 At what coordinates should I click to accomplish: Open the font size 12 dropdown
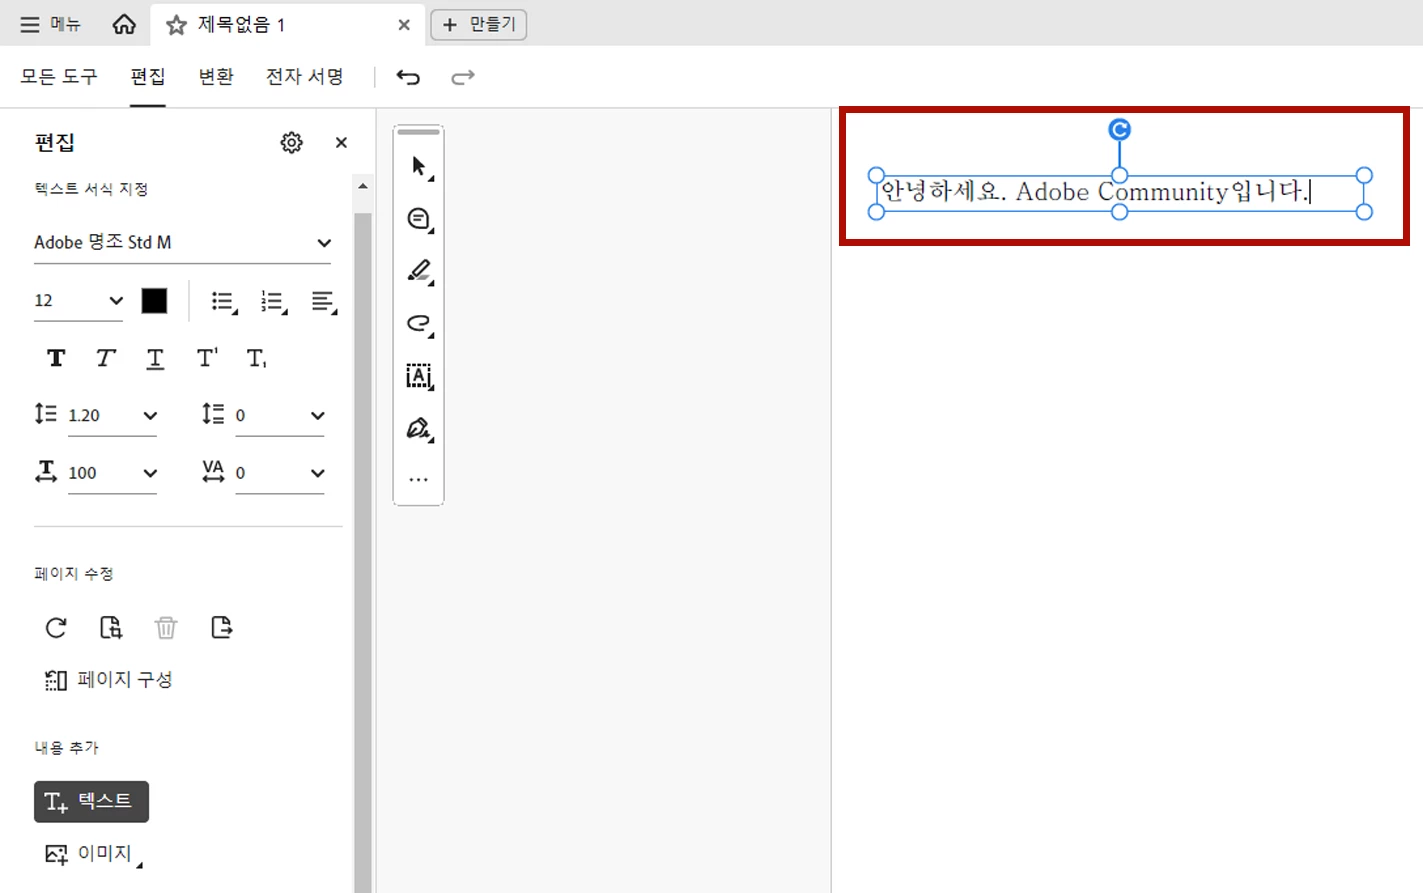click(x=78, y=301)
